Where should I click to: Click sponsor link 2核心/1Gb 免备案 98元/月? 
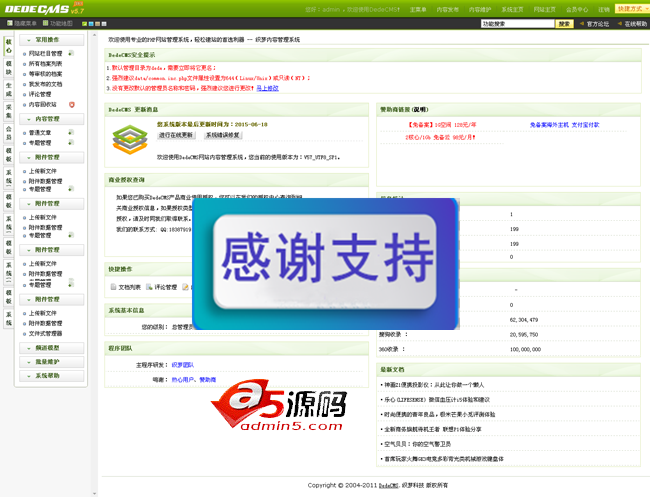440,137
